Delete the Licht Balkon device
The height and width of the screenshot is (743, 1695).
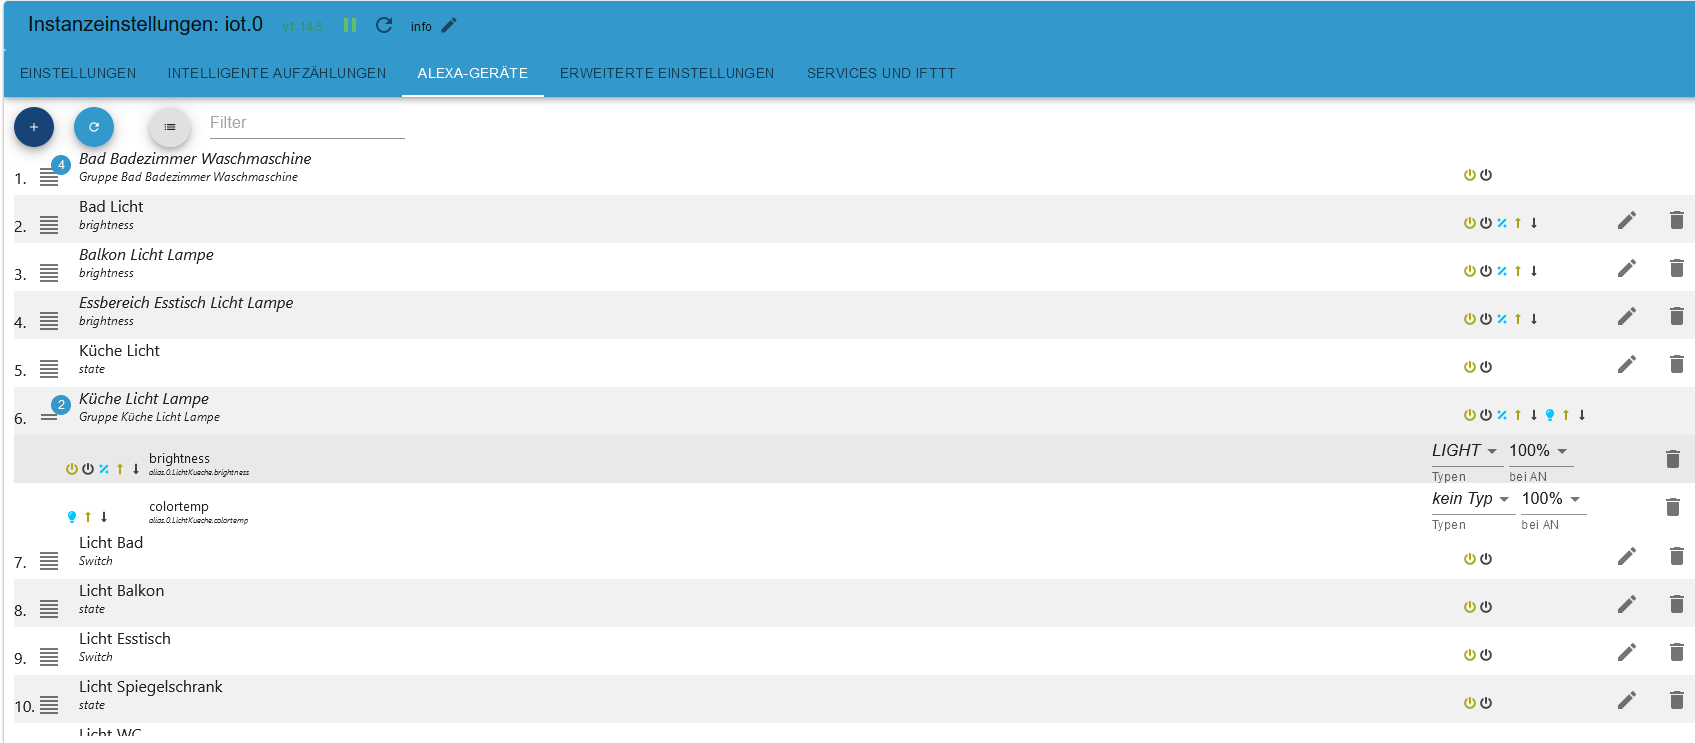click(1677, 604)
